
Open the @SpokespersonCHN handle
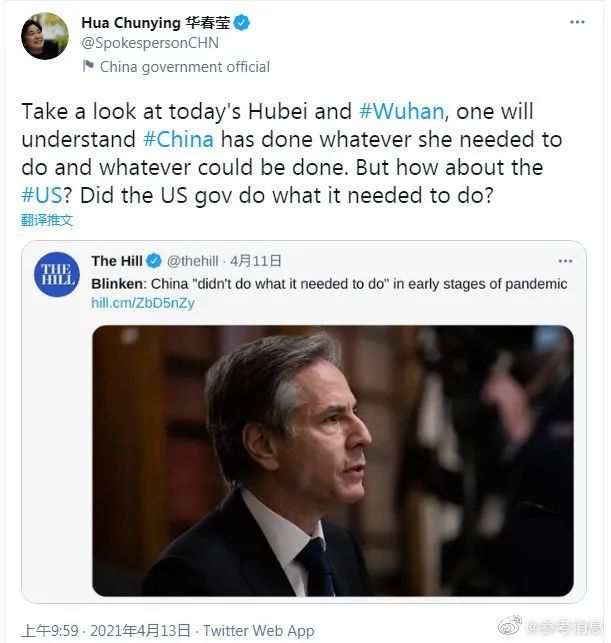point(150,43)
